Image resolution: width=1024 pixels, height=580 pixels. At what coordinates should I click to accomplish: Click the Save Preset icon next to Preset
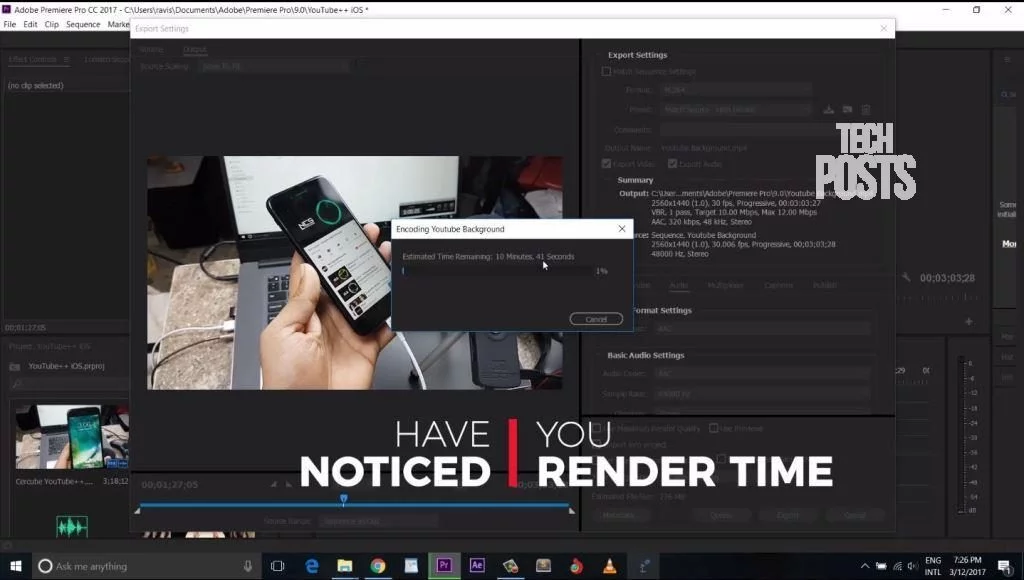tap(828, 110)
